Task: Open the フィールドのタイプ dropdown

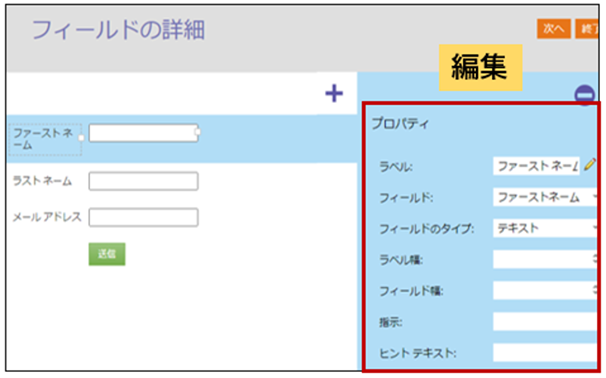Action: [545, 228]
